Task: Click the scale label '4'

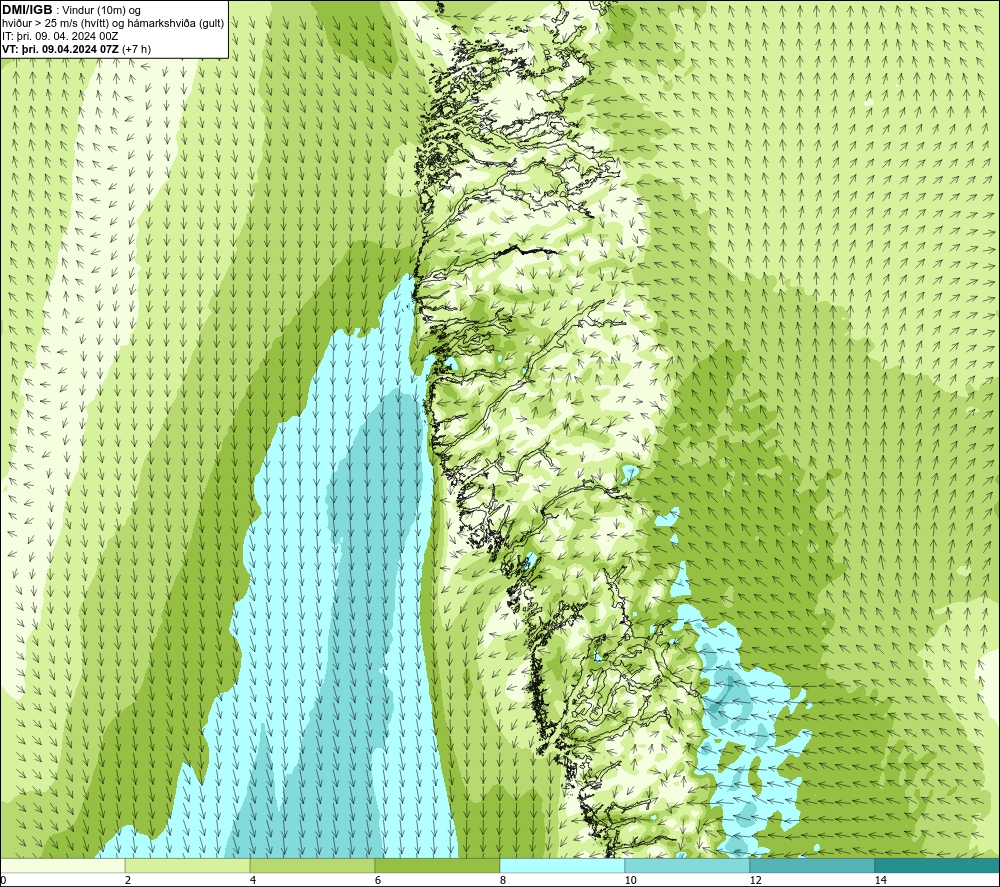Action: (x=253, y=880)
